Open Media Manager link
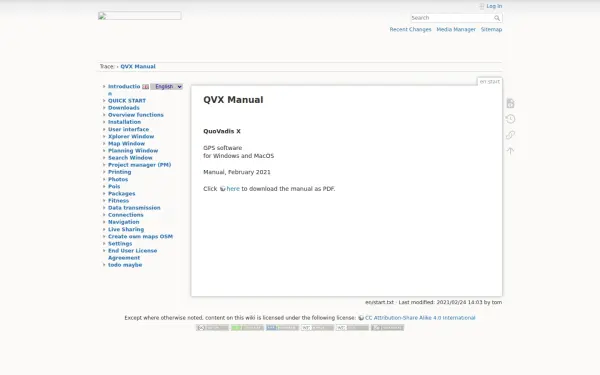Image resolution: width=600 pixels, height=375 pixels. point(456,29)
